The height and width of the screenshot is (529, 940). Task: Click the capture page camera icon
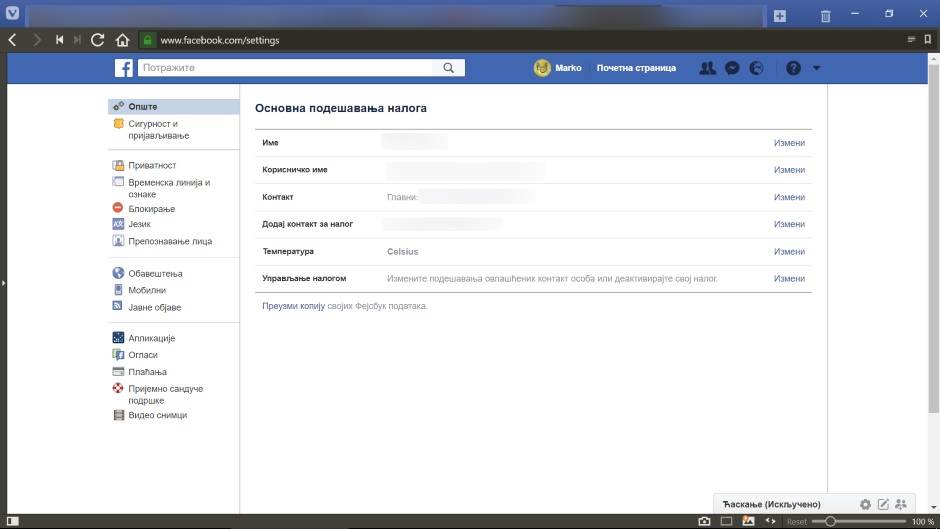(704, 521)
